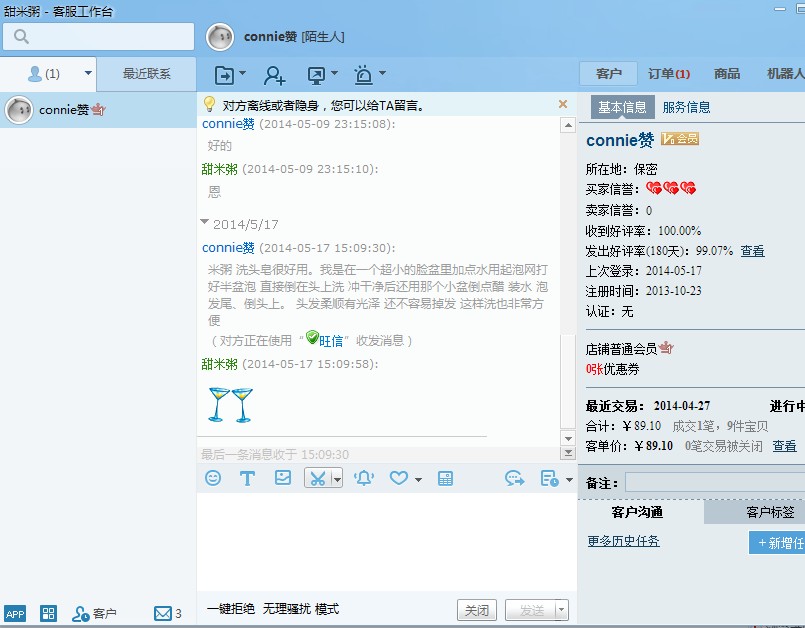Switch to 最近联系 tab
The height and width of the screenshot is (628, 805).
coord(146,73)
